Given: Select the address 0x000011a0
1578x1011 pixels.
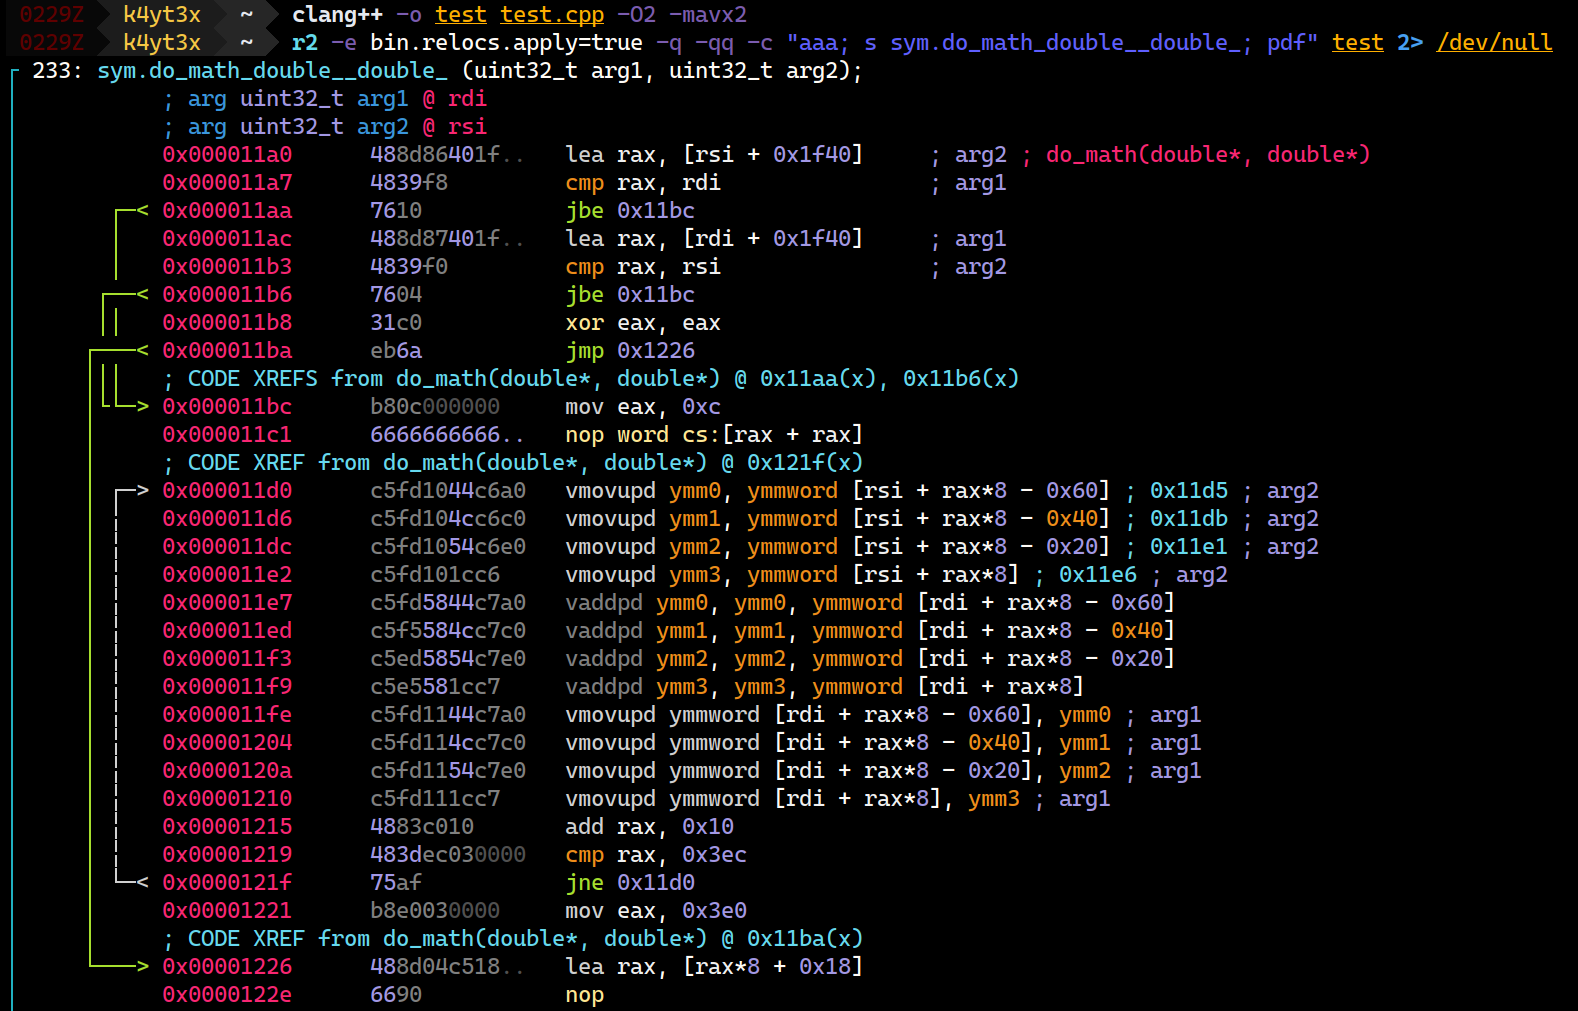Looking at the screenshot, I should coord(227,155).
